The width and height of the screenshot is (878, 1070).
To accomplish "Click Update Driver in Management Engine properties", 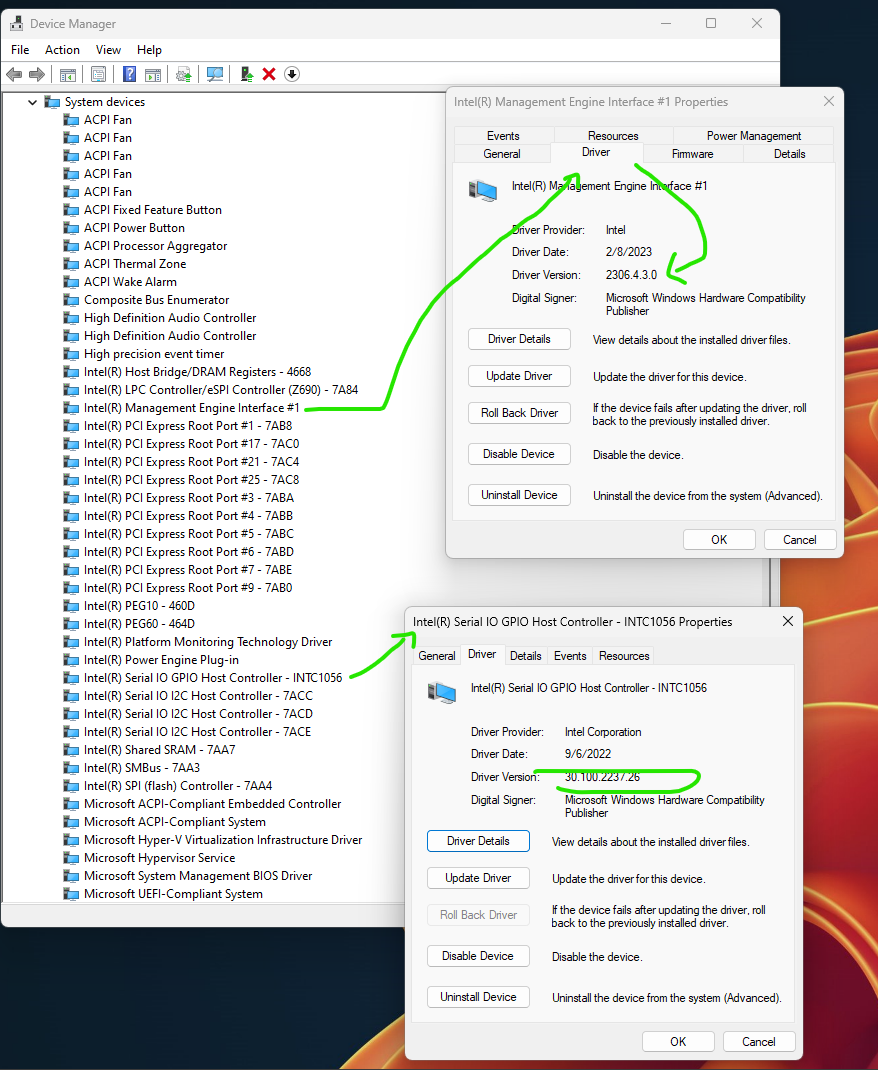I will 519,376.
